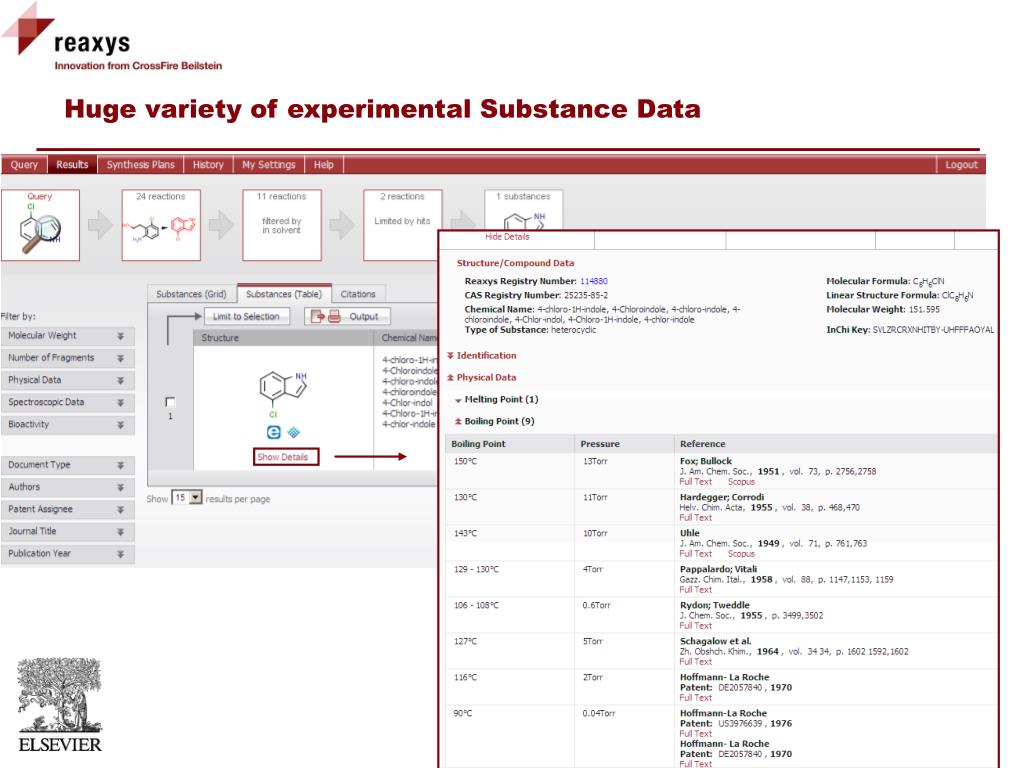
Task: Expand the Physical Data filter
Action: 68,380
